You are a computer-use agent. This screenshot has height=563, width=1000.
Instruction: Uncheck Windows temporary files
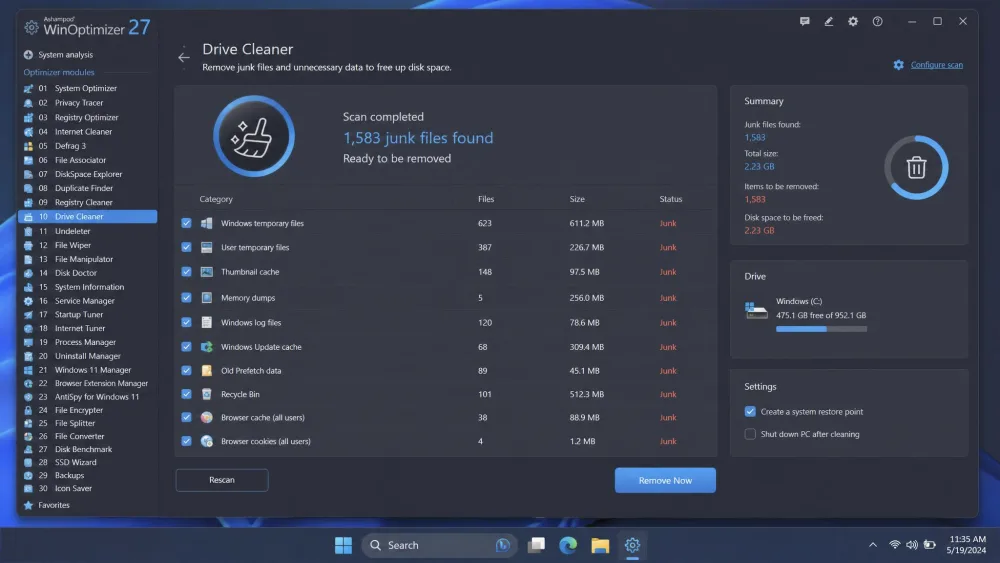click(186, 223)
